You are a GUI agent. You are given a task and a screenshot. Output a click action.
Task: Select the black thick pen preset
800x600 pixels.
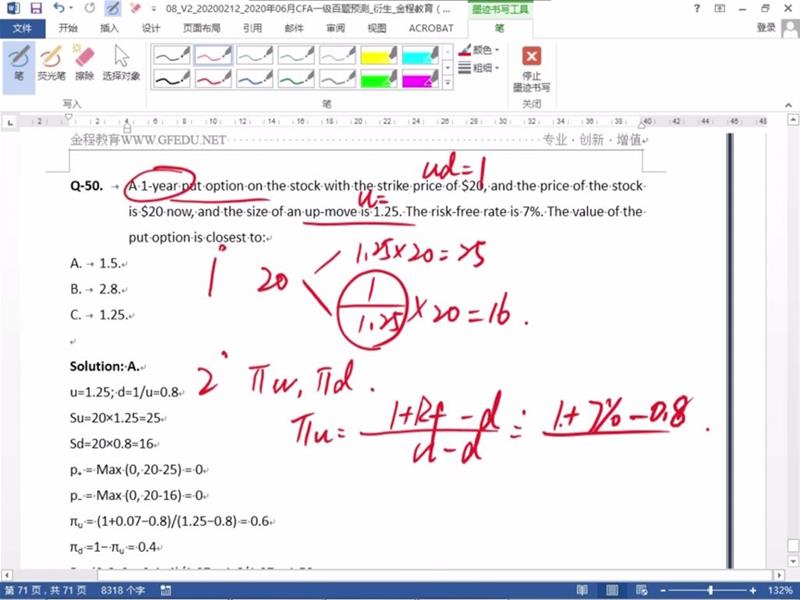[x=171, y=79]
